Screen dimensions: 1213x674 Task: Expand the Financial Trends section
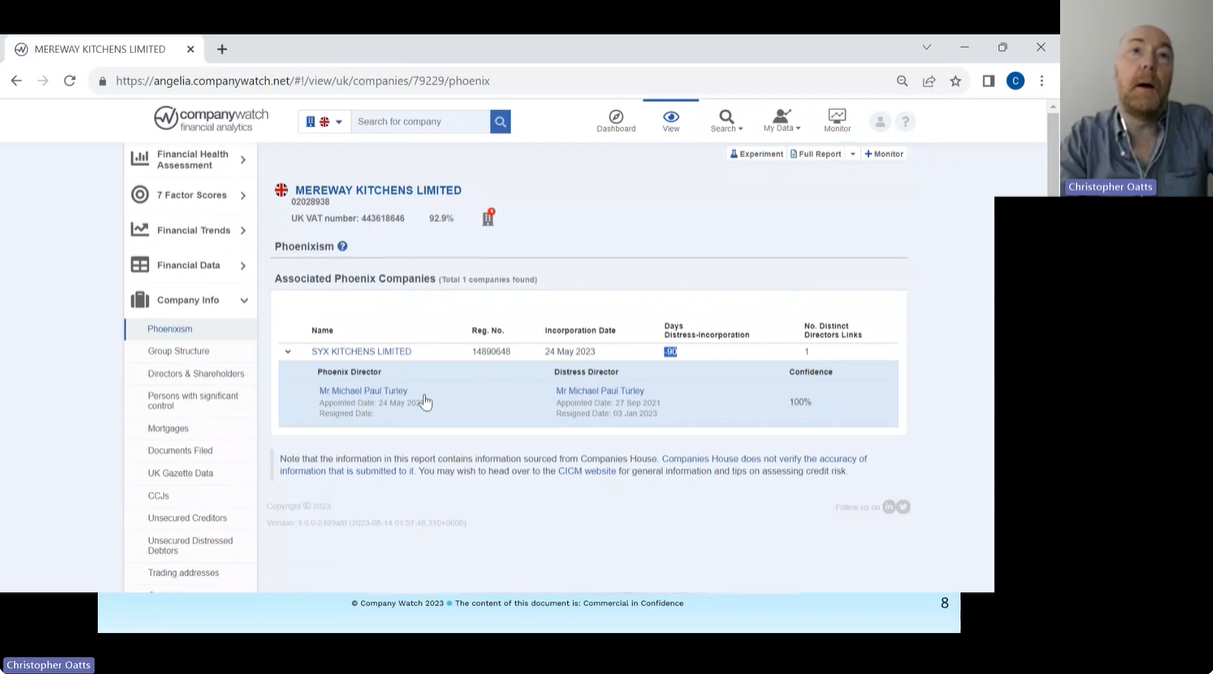click(243, 230)
